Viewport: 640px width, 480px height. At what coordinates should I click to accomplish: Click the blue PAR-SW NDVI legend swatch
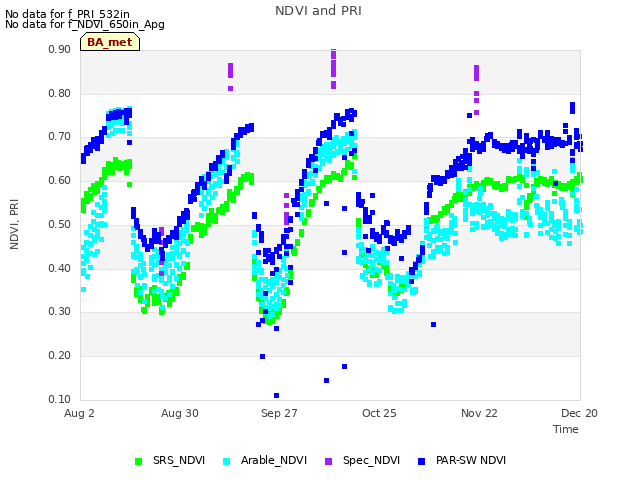tap(422, 462)
